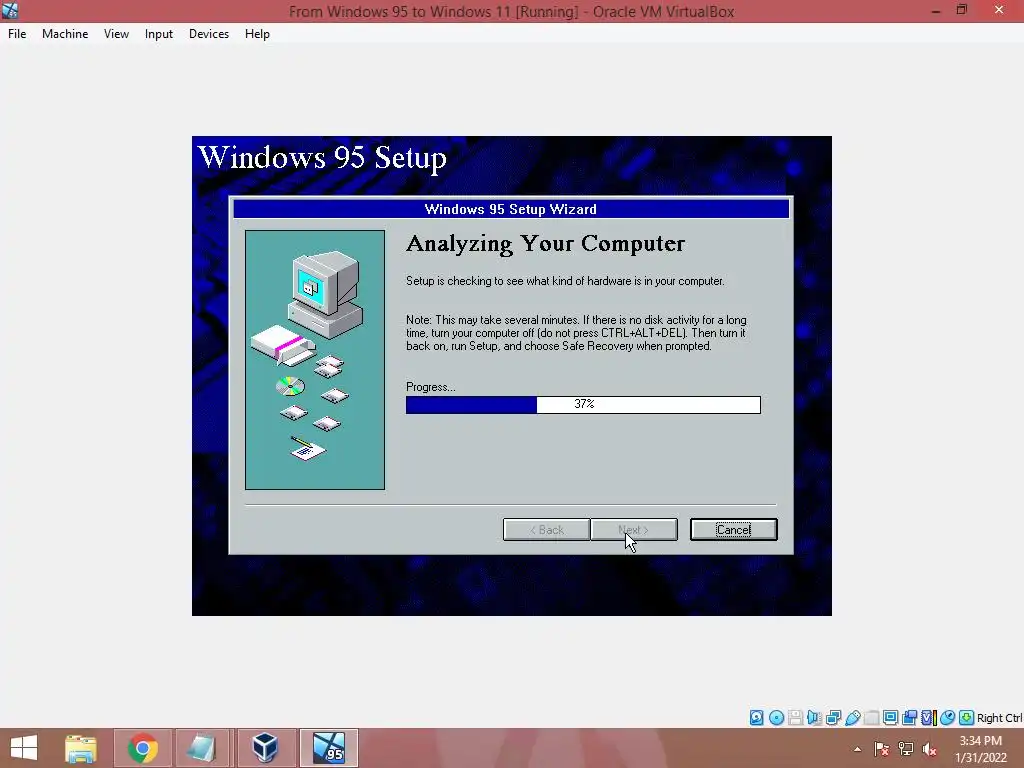Click the network connection tray icon
1024x768 pixels.
pos(906,749)
